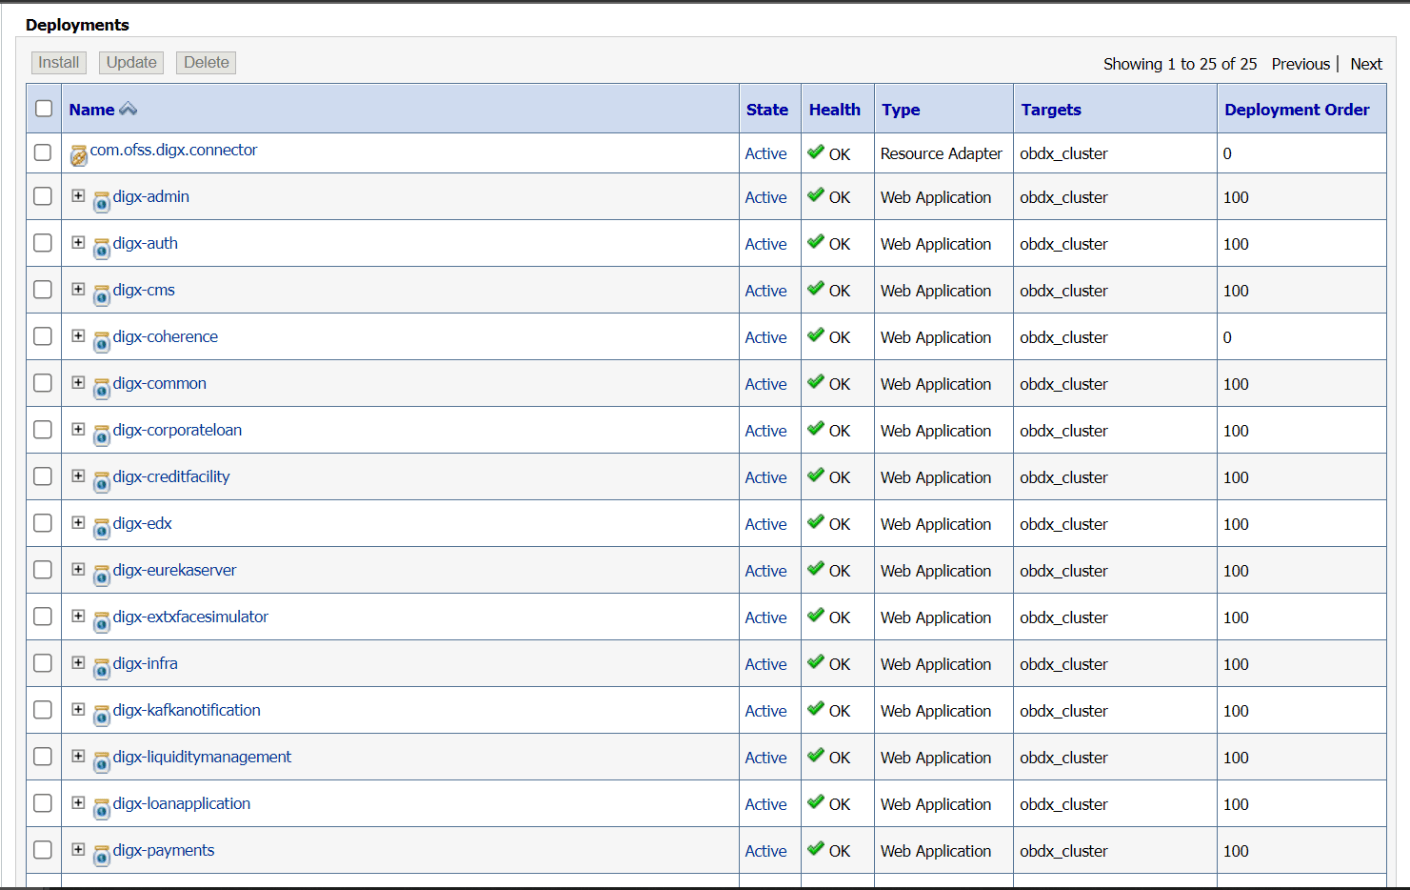
Task: Expand the digx-corporateloan row
Action: 78,430
